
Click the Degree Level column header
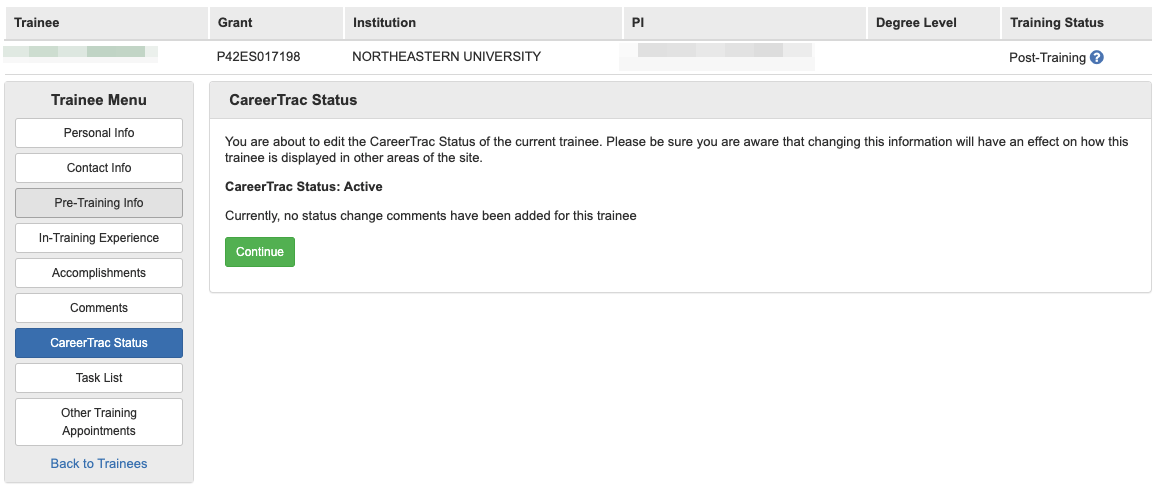(x=916, y=22)
